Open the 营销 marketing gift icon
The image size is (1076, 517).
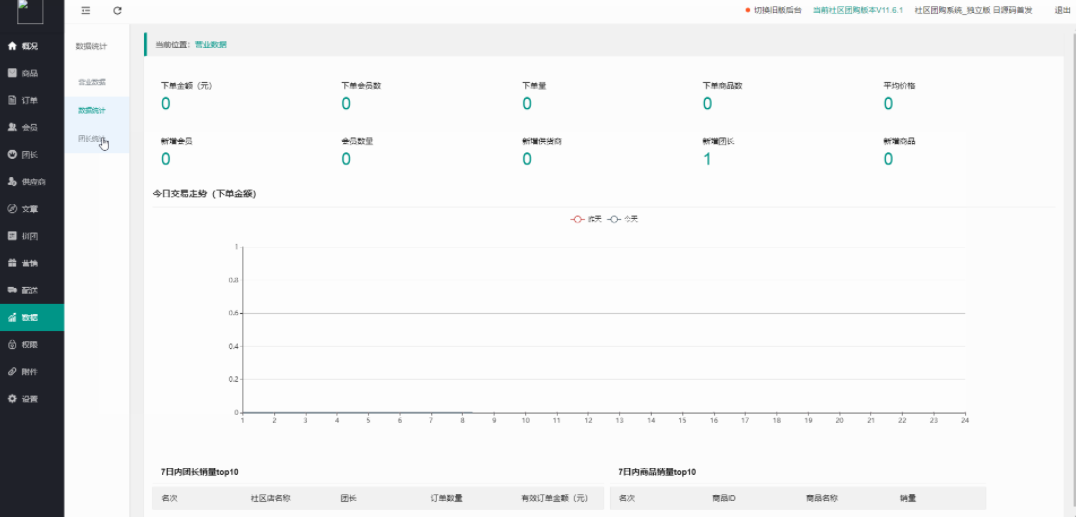coord(12,263)
